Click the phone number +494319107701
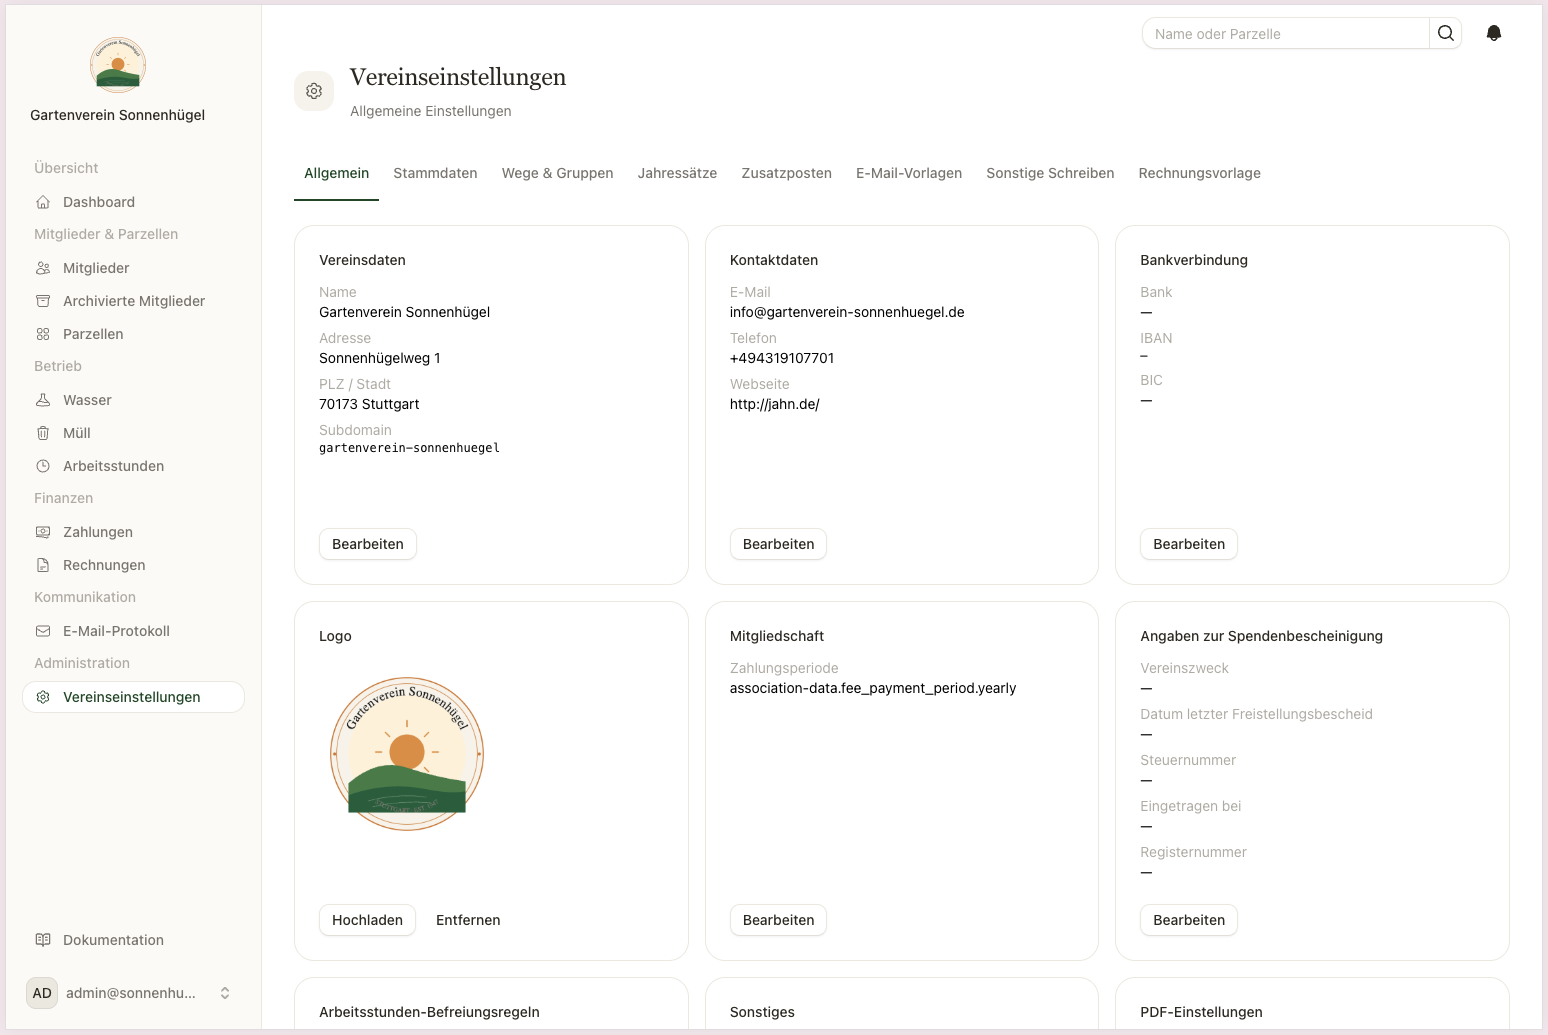The image size is (1548, 1035). [782, 358]
